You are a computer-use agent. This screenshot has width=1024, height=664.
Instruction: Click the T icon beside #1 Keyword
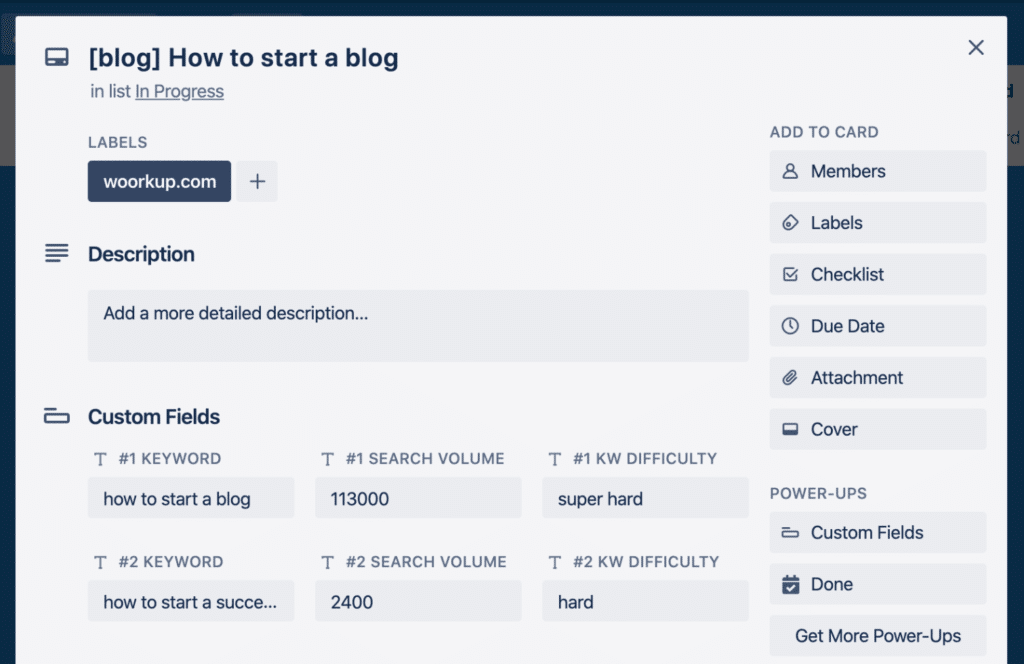pyautogui.click(x=100, y=458)
